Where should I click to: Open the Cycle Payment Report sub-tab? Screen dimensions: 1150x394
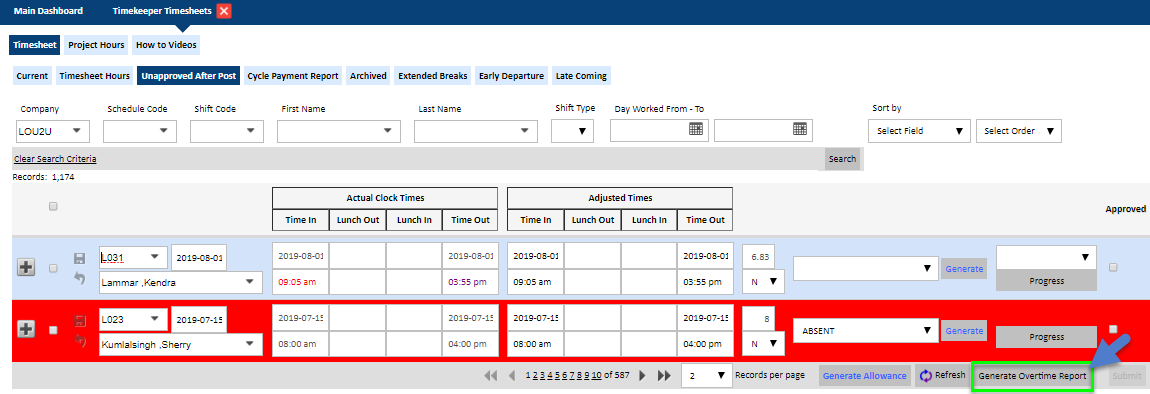(293, 76)
